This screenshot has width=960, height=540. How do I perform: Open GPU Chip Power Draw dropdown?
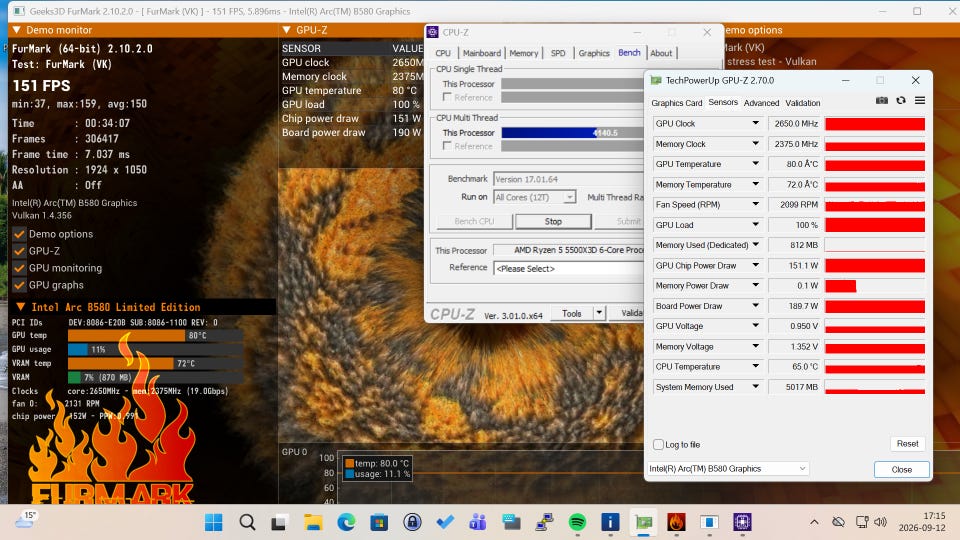tap(756, 265)
